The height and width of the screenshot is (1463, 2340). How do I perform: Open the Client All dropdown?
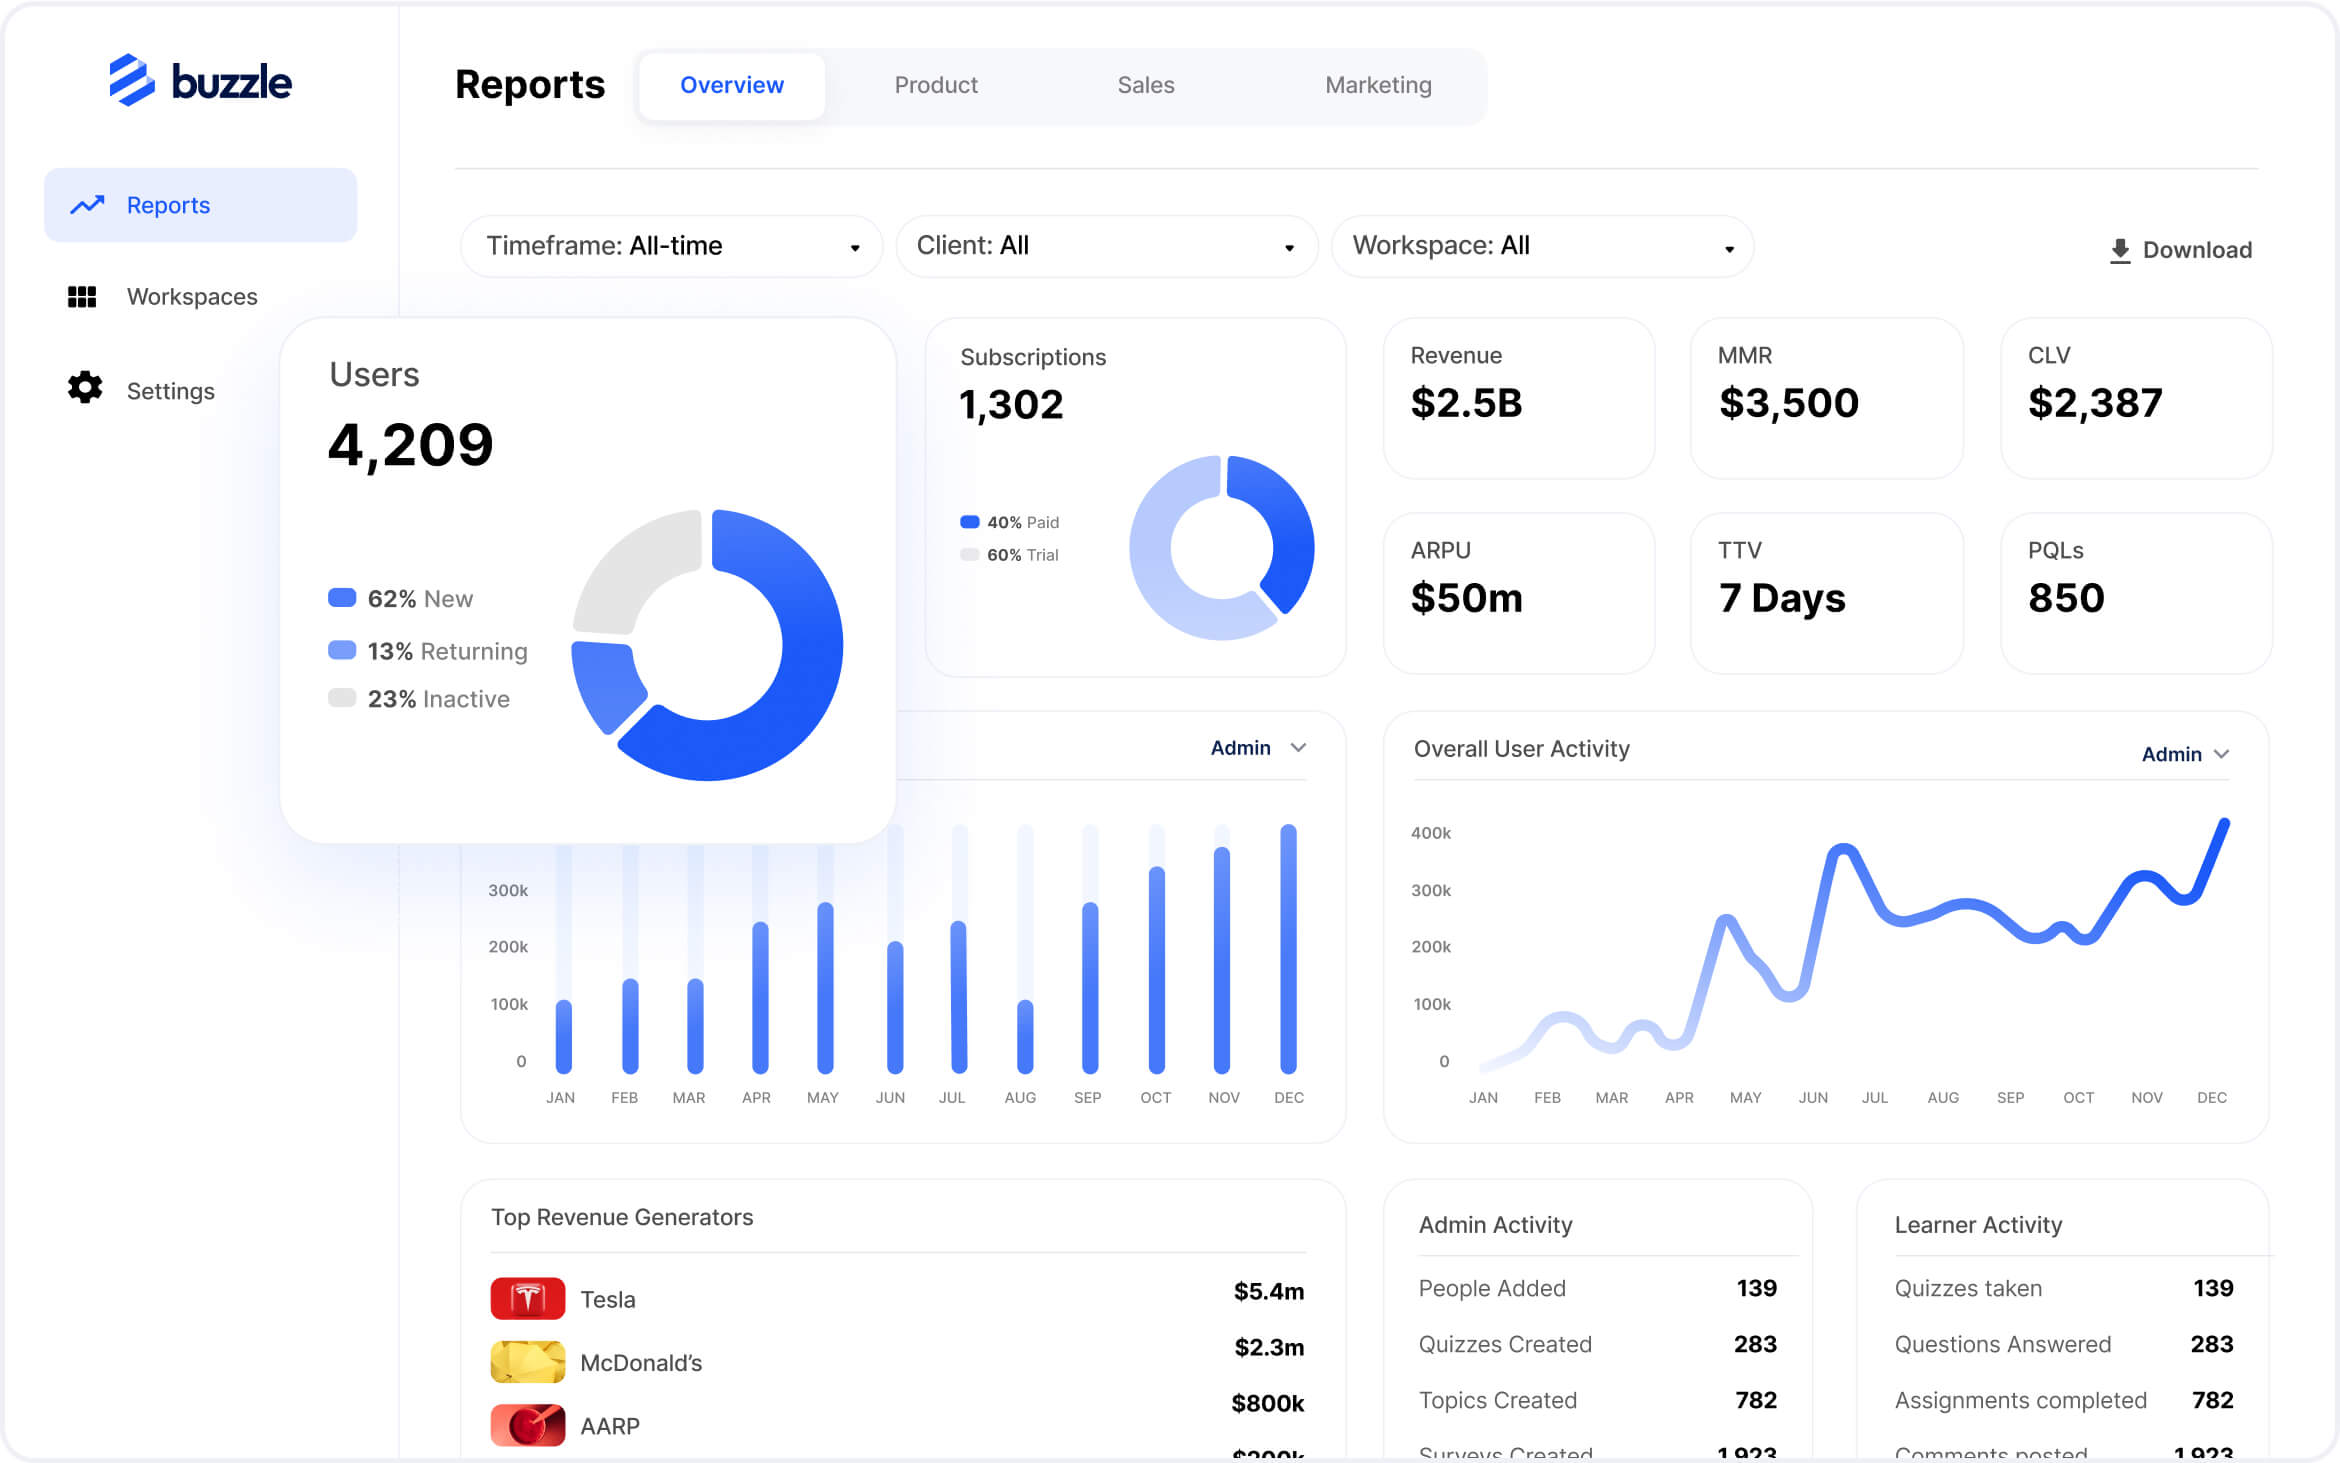(x=1106, y=246)
